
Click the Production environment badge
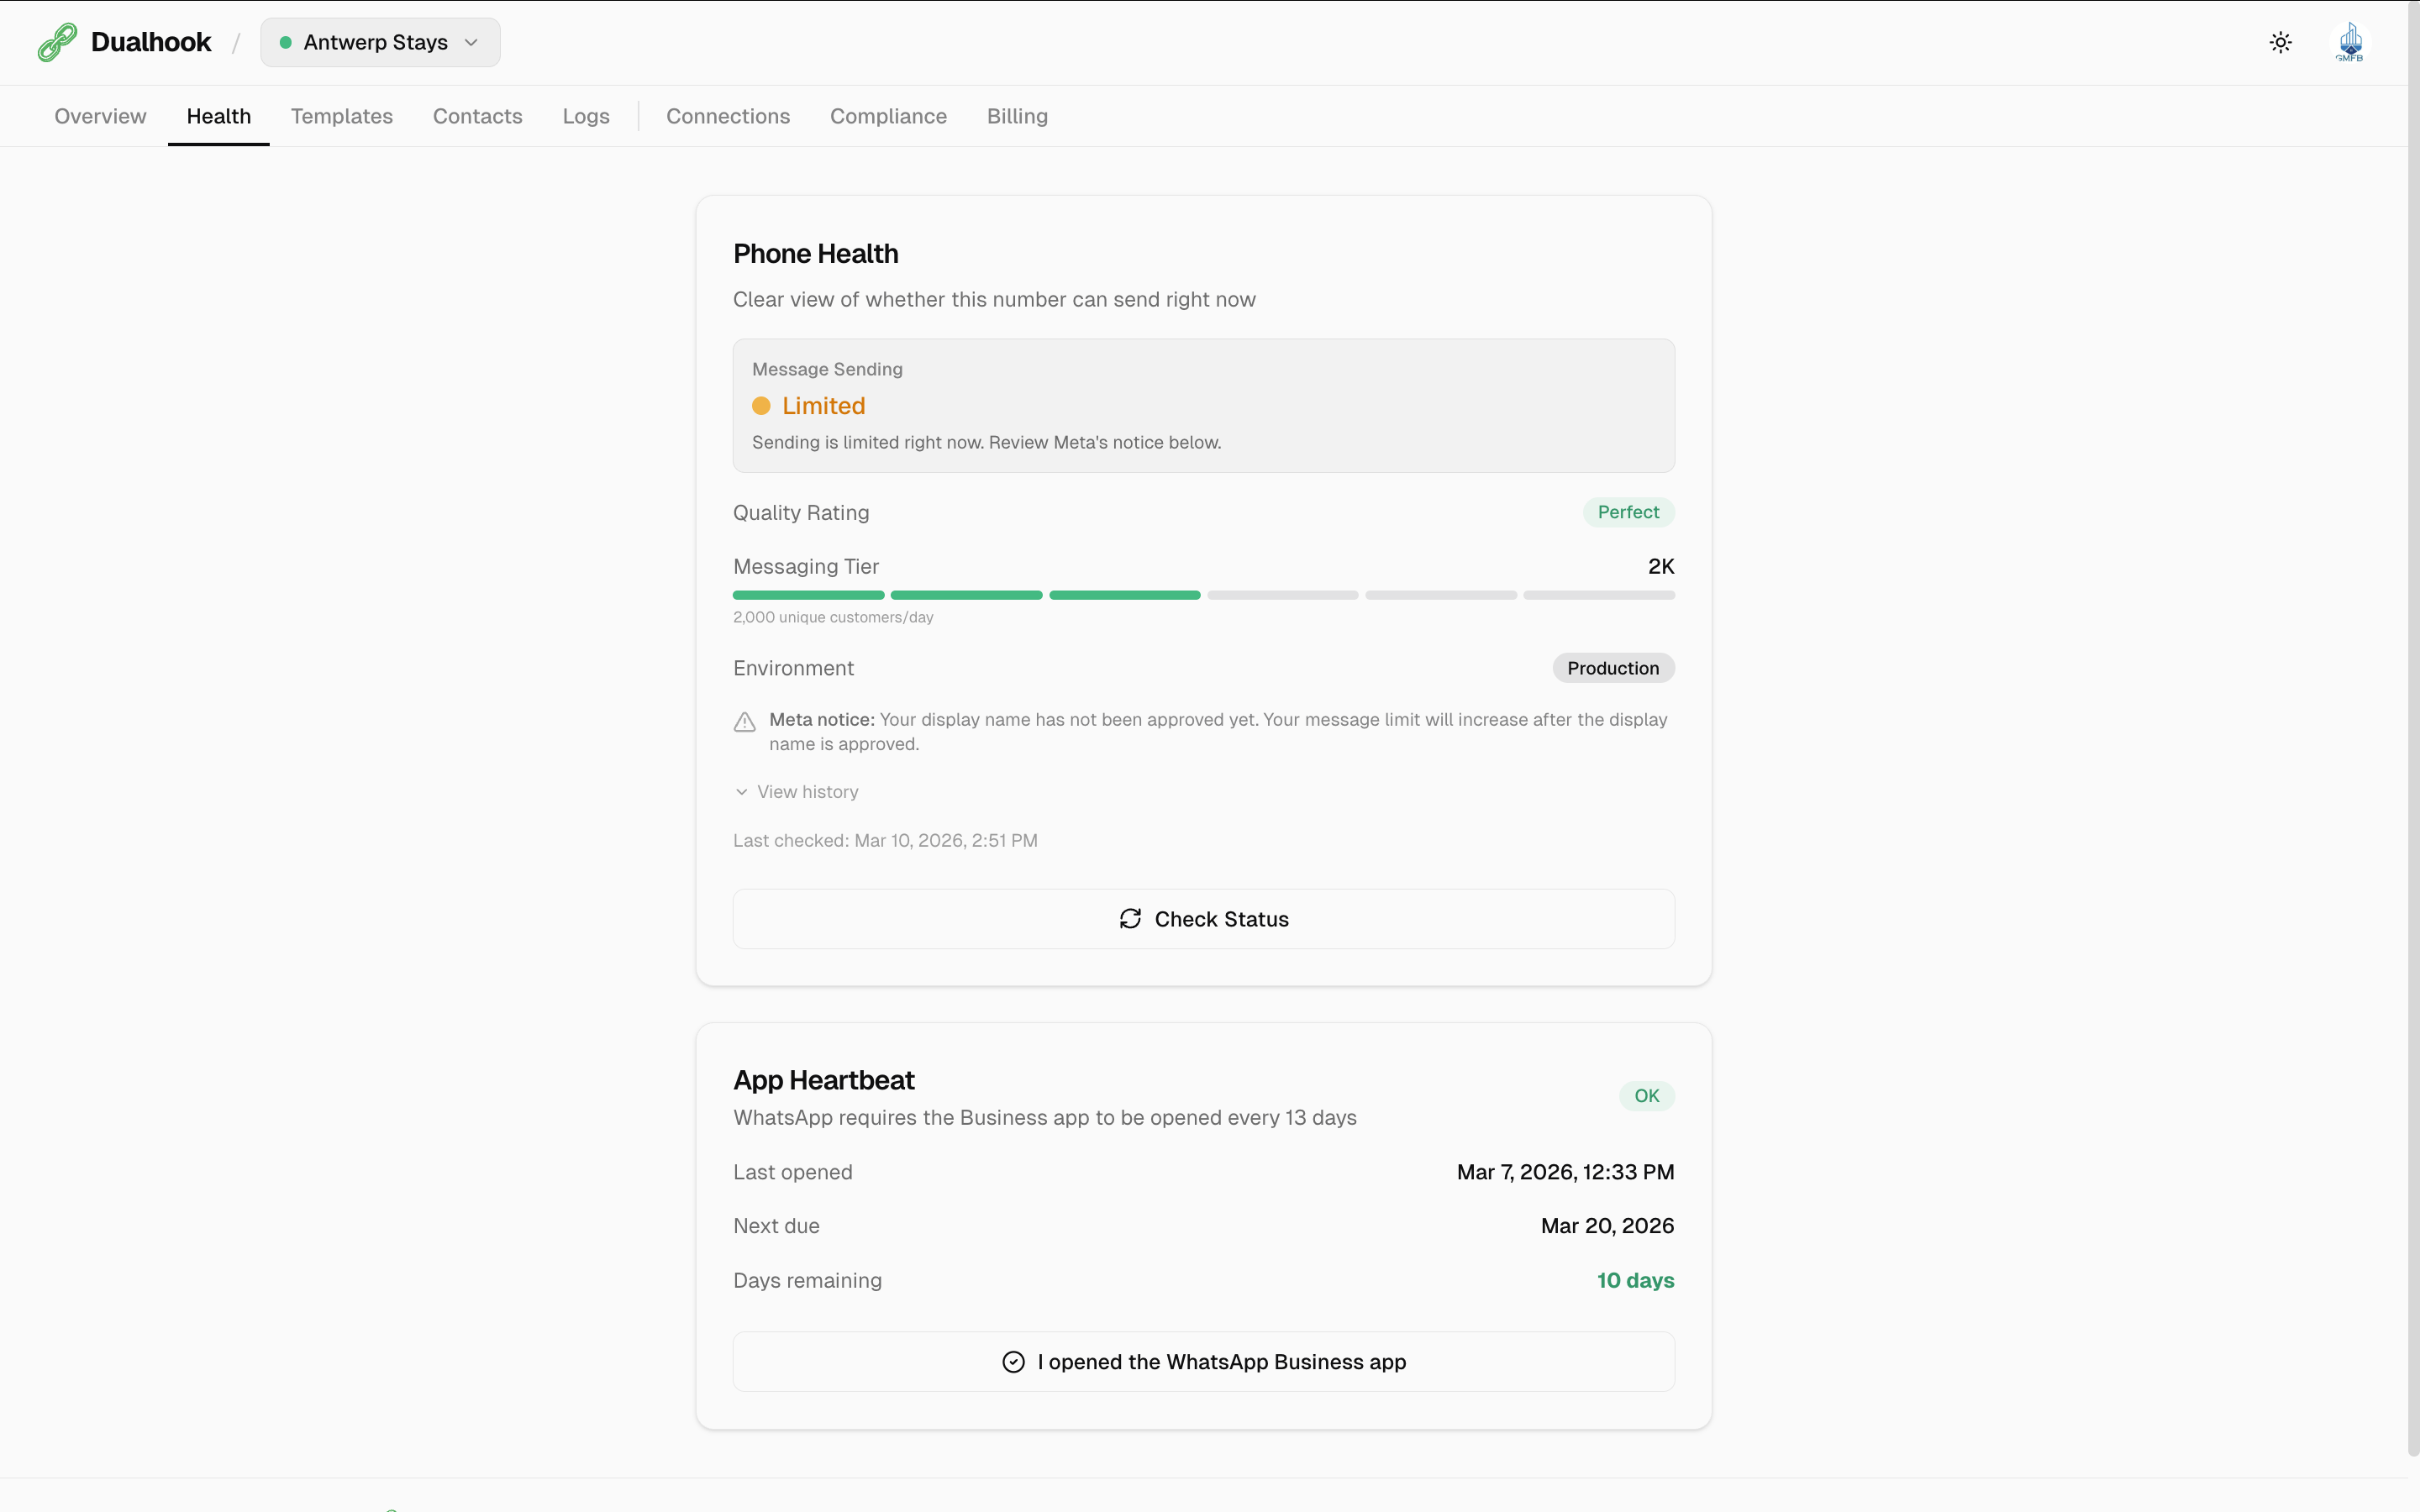coord(1613,668)
